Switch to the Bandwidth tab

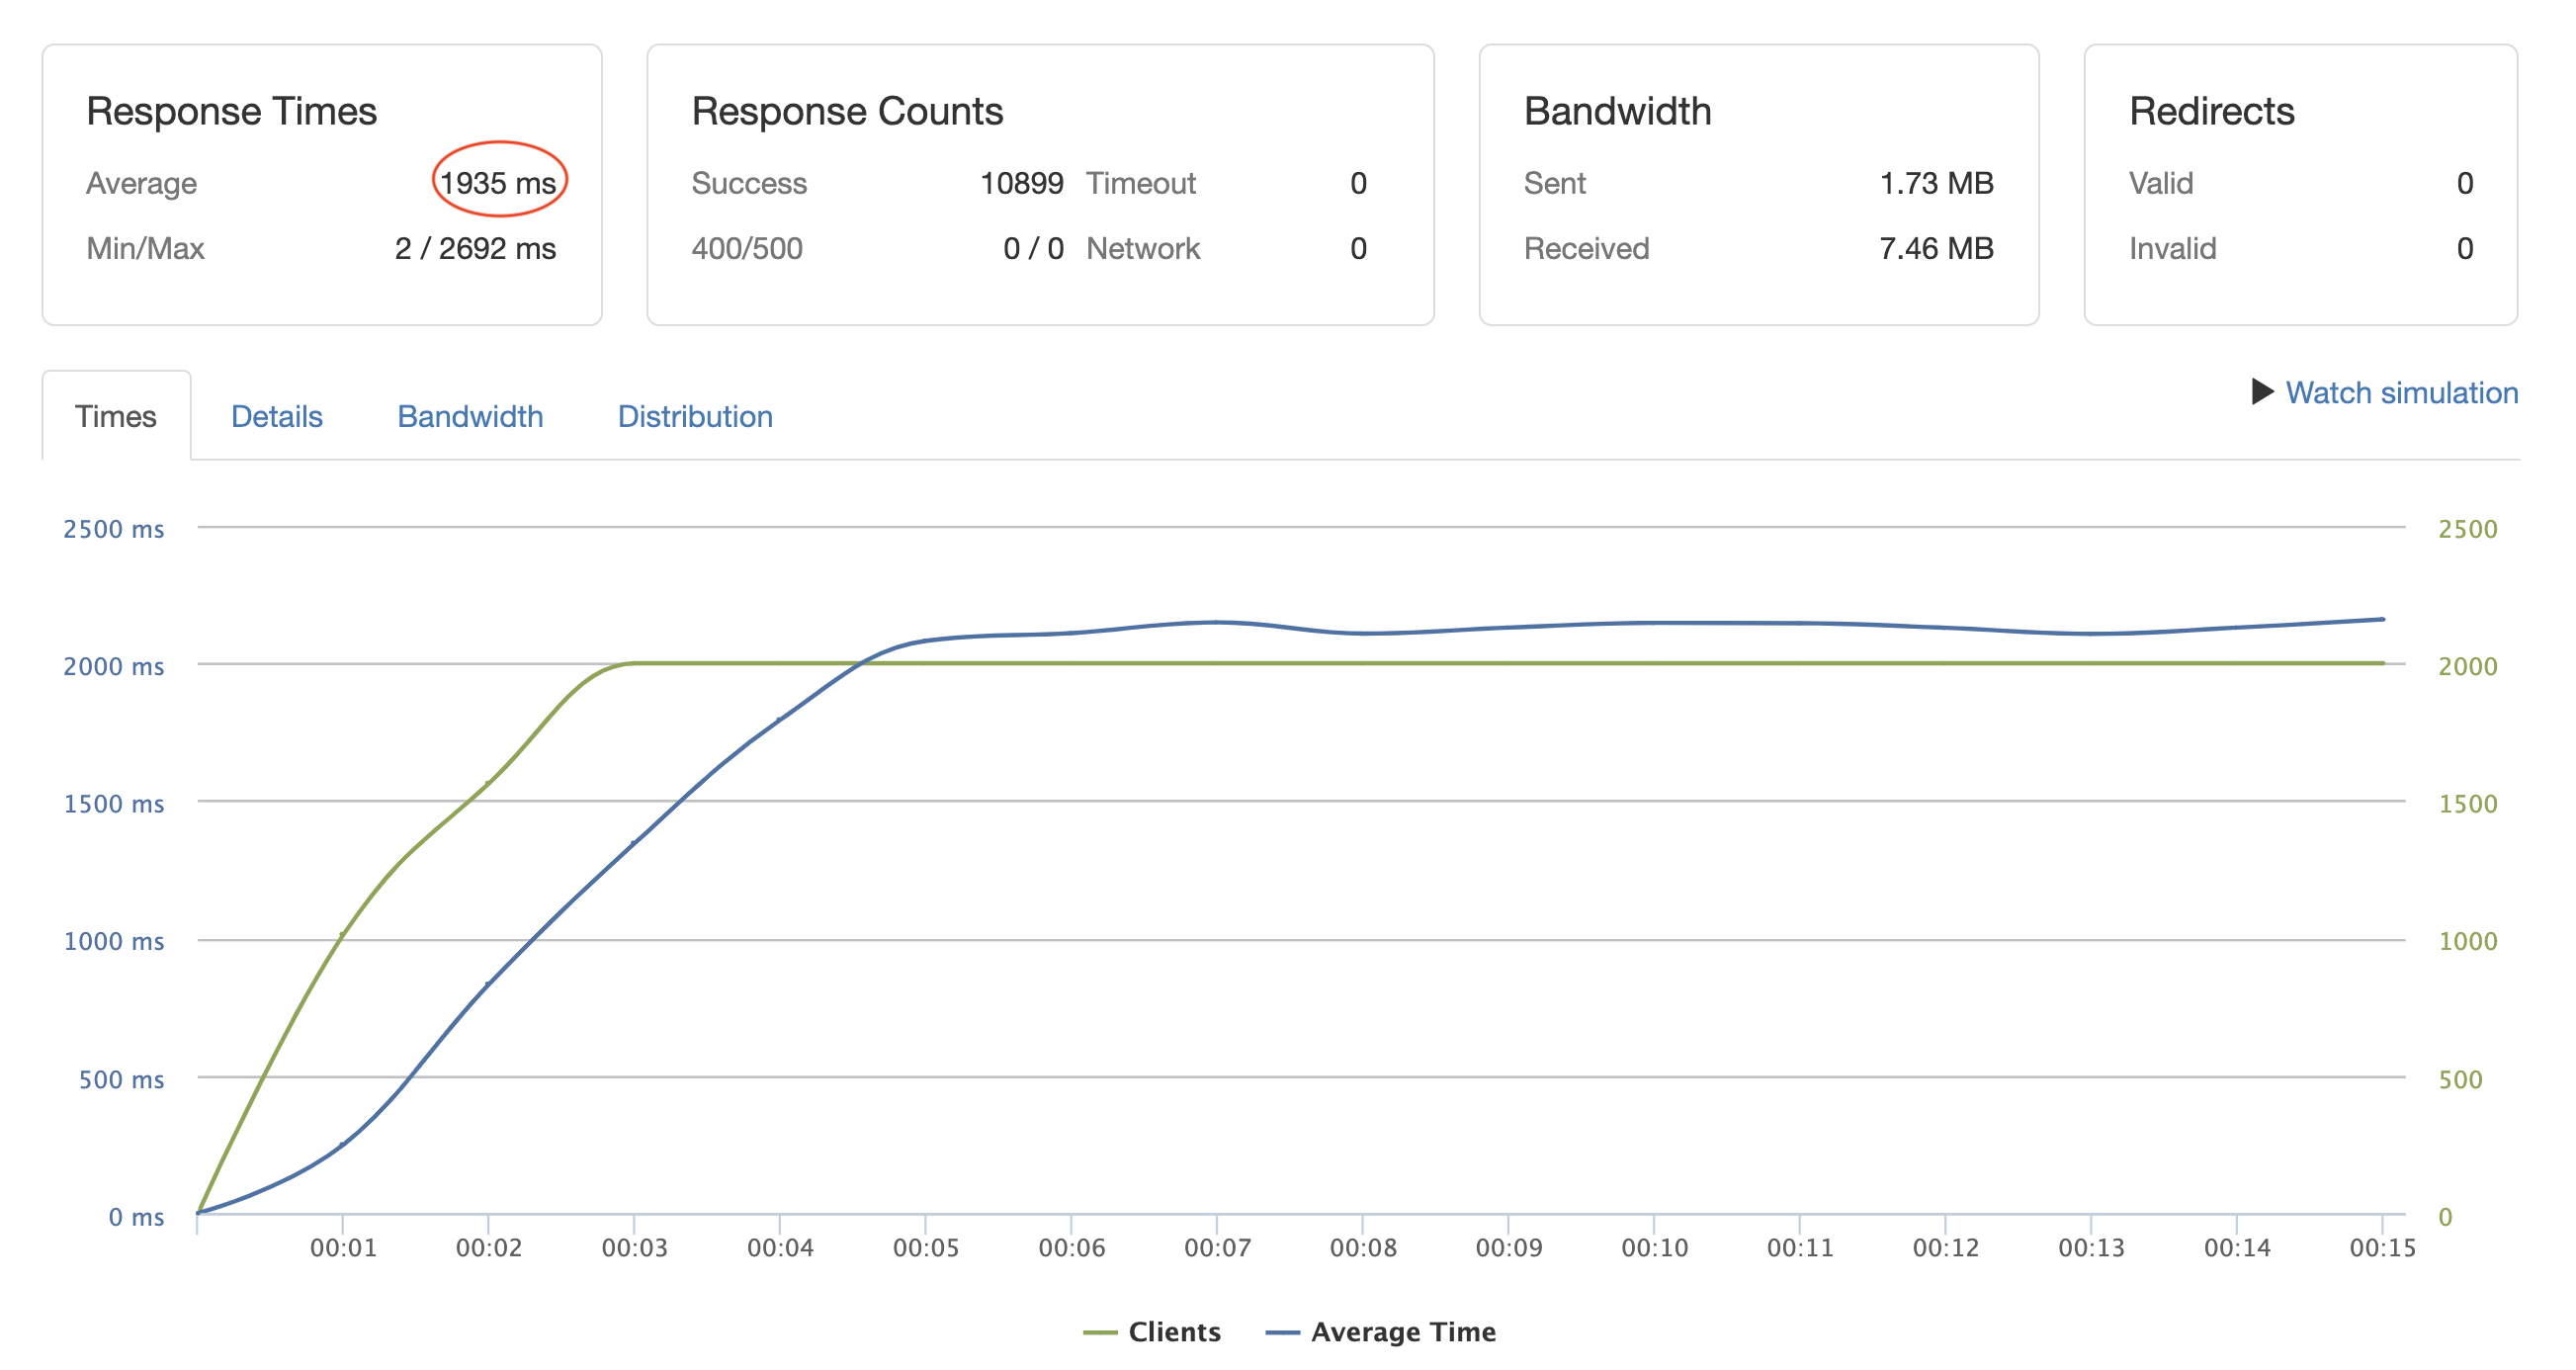[470, 416]
